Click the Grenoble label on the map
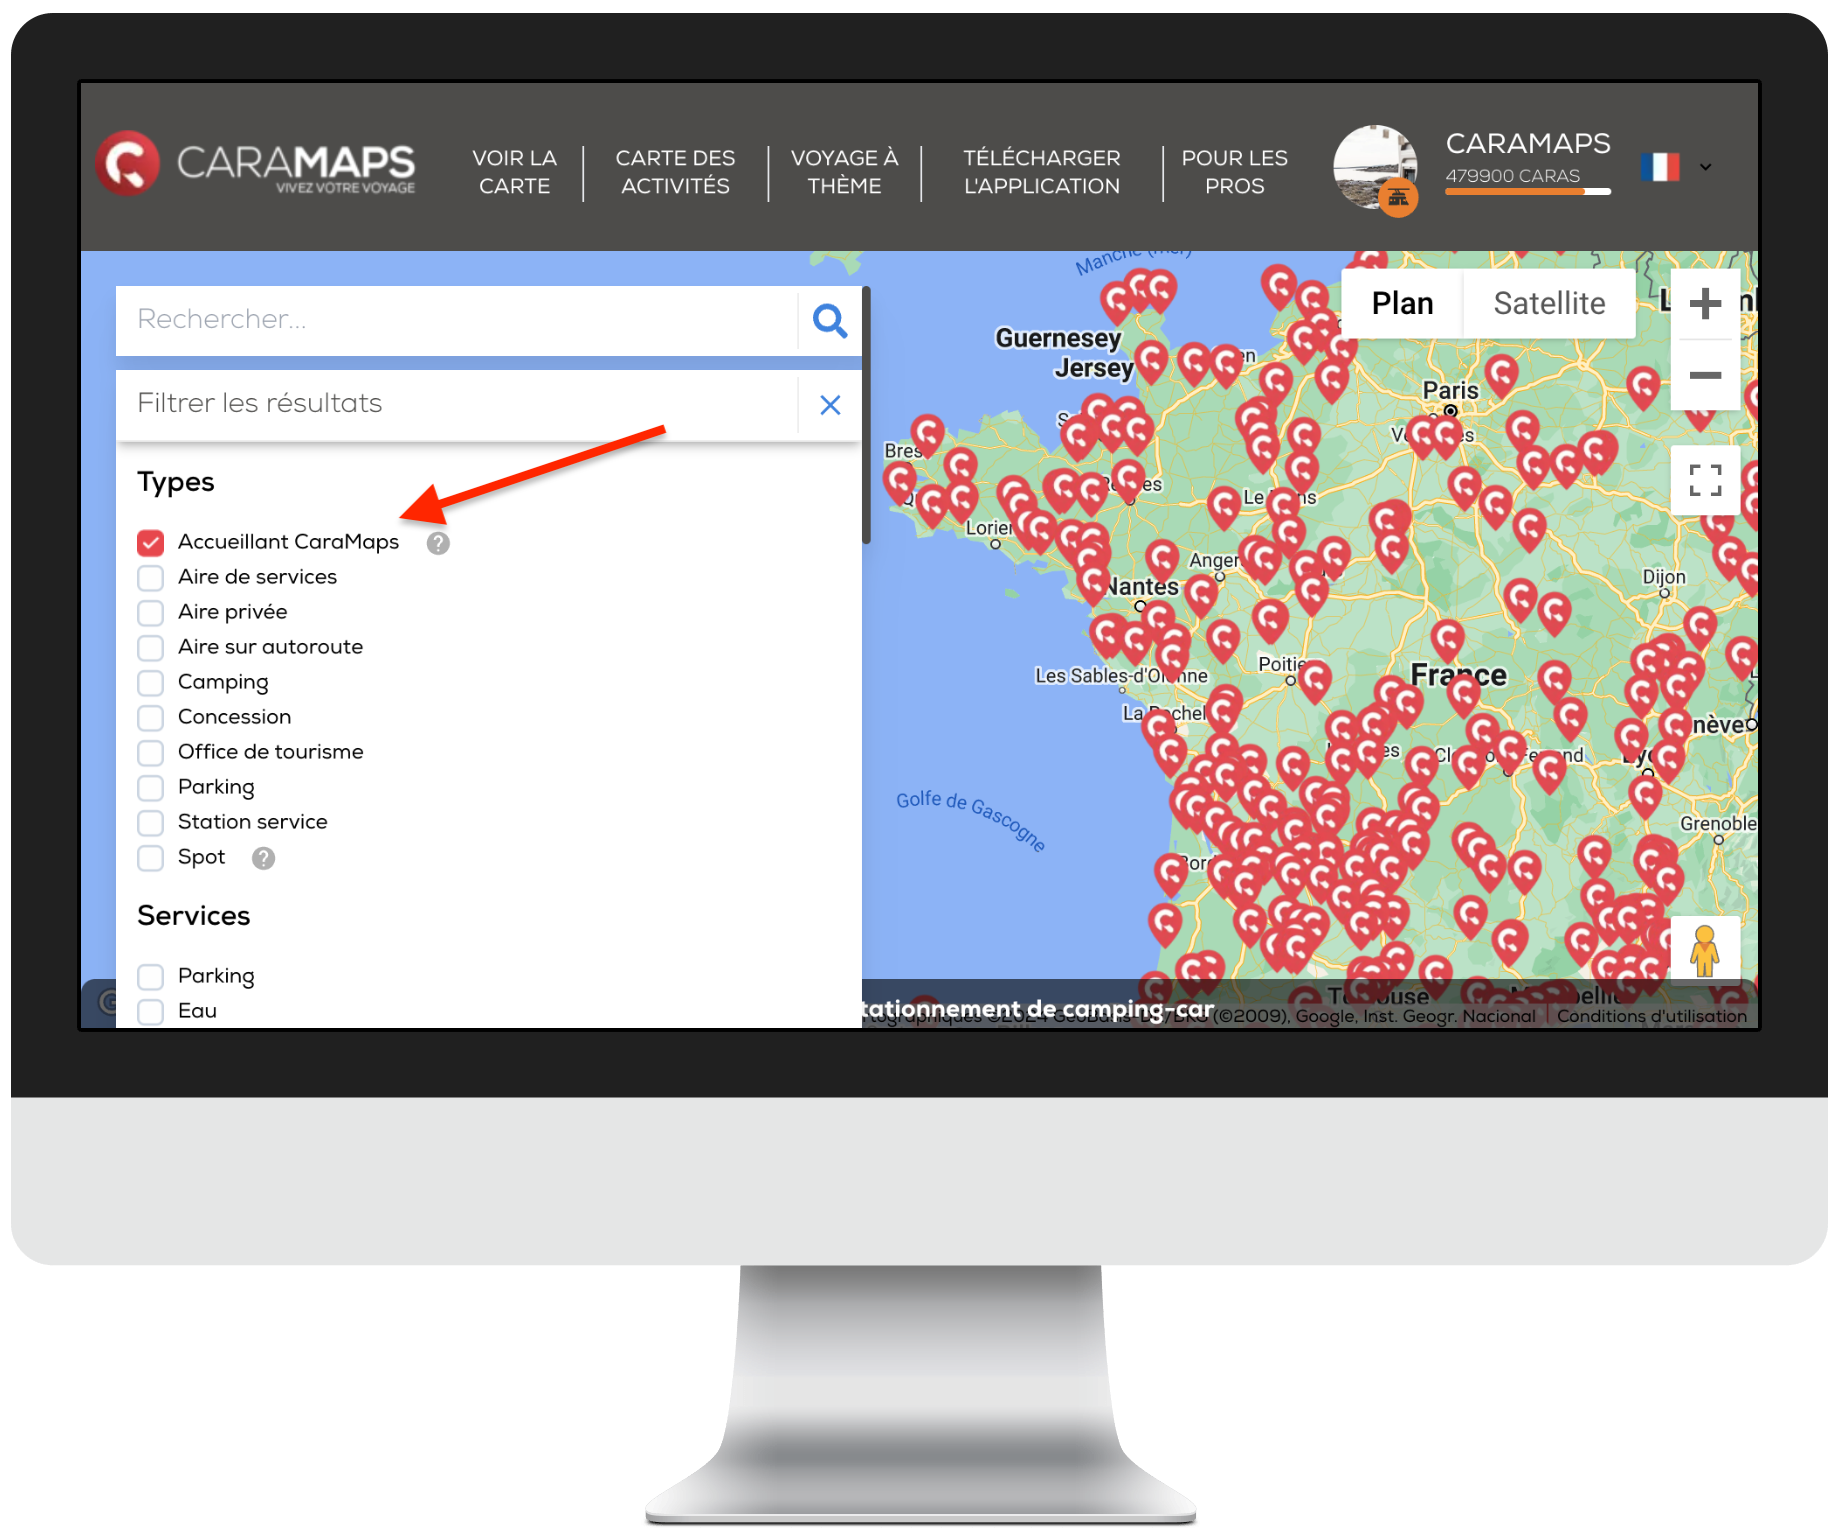The width and height of the screenshot is (1841, 1535). (x=1717, y=823)
